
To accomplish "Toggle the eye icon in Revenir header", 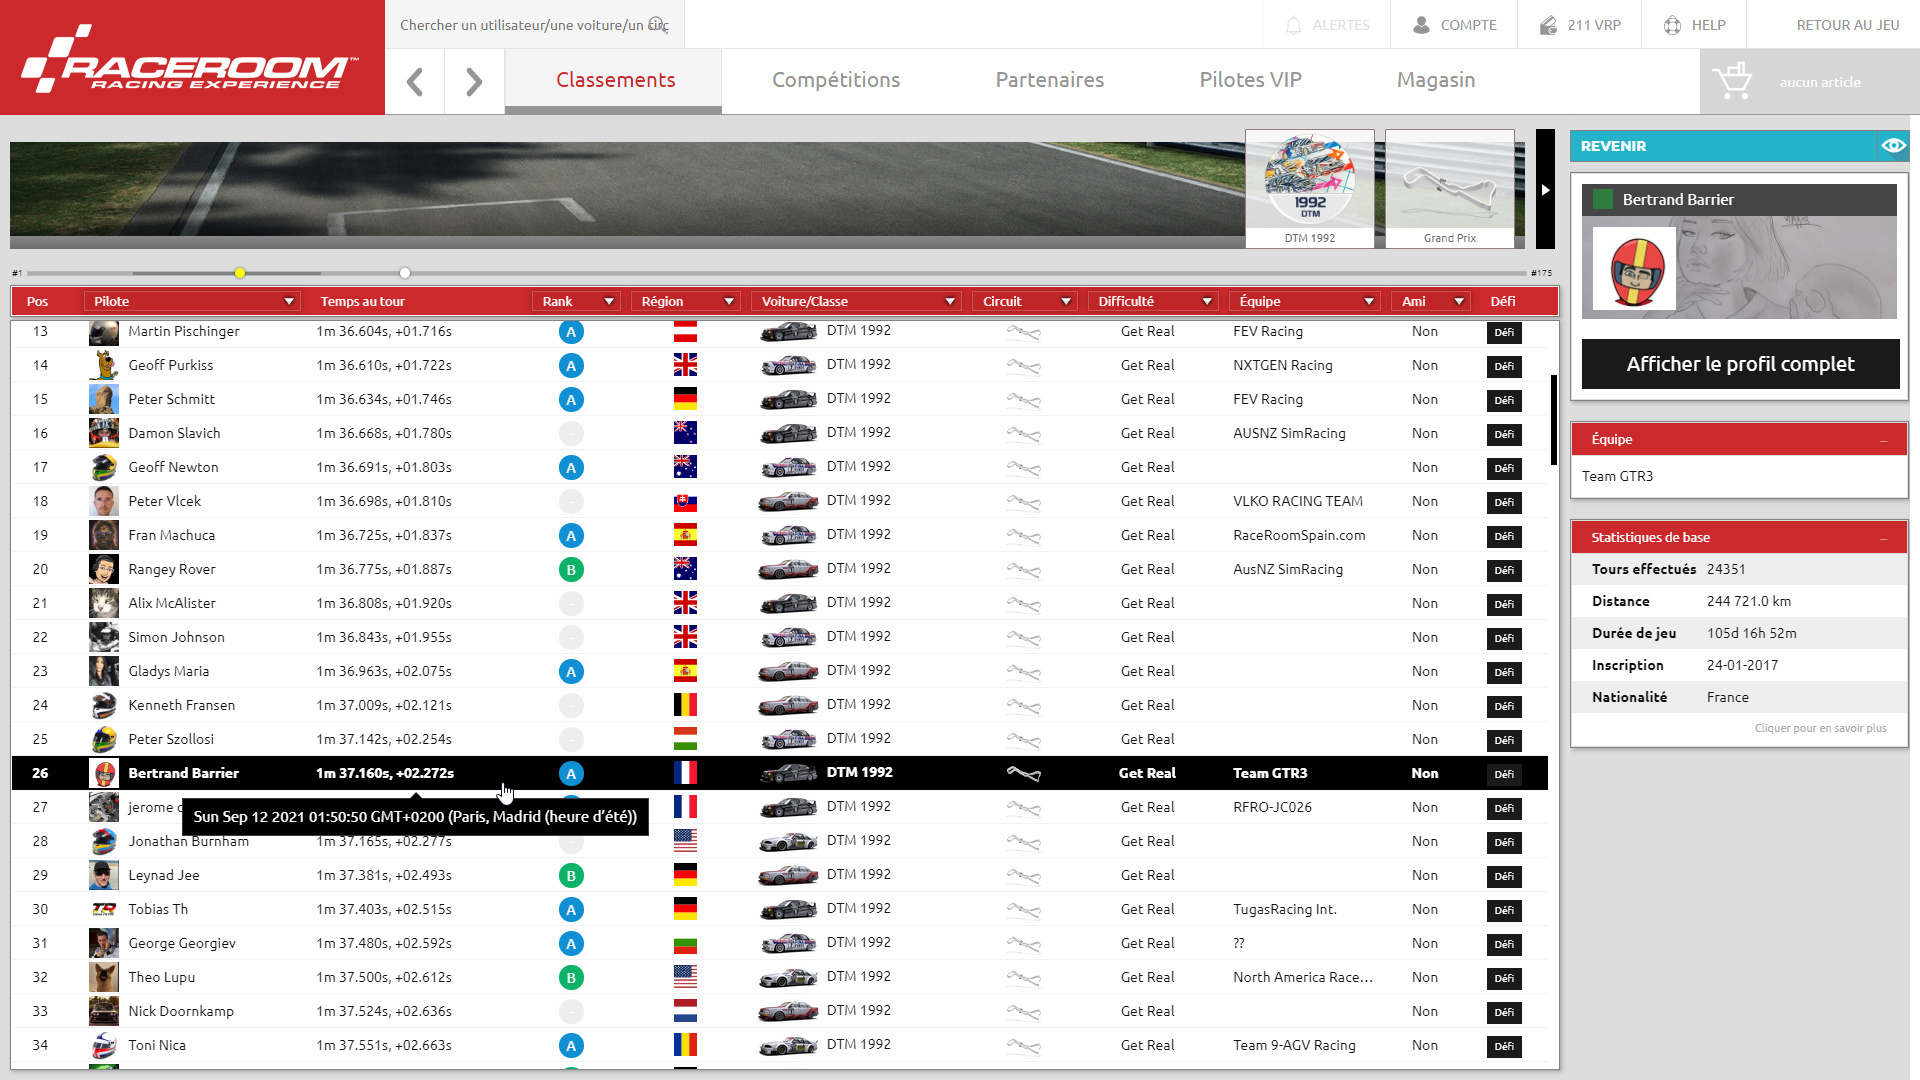I will (x=1892, y=146).
